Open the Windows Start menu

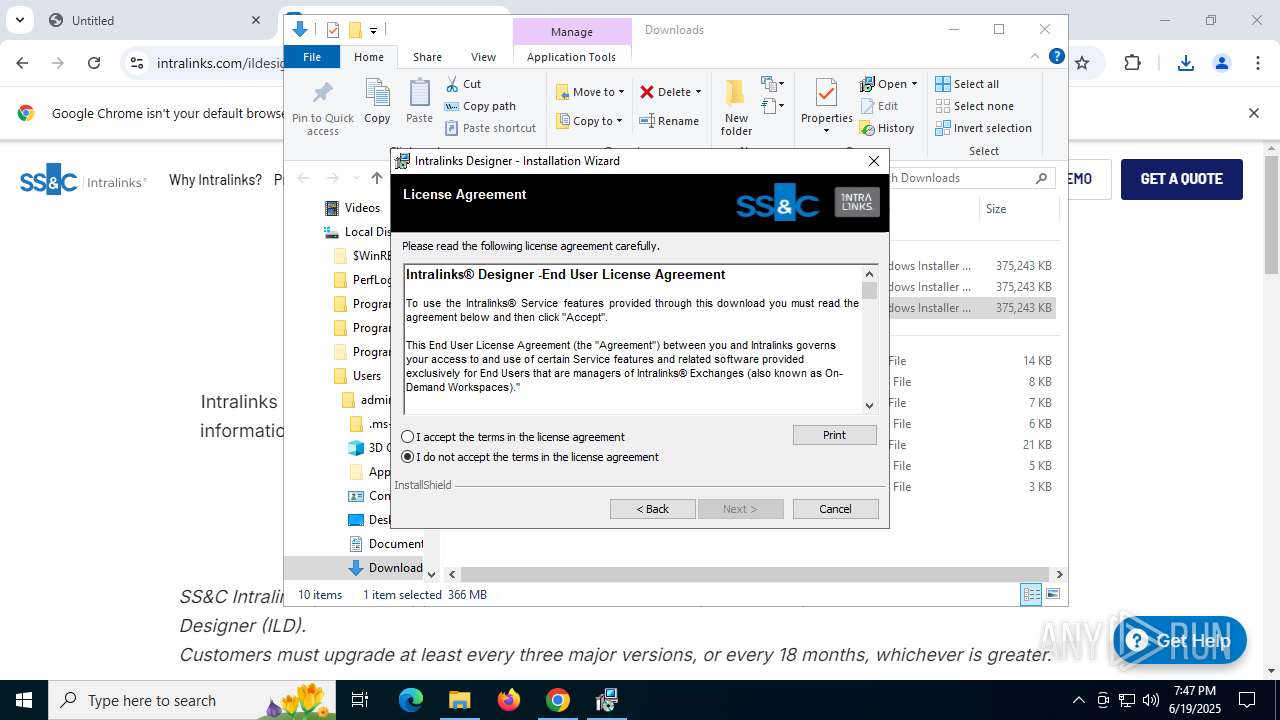tap(24, 700)
